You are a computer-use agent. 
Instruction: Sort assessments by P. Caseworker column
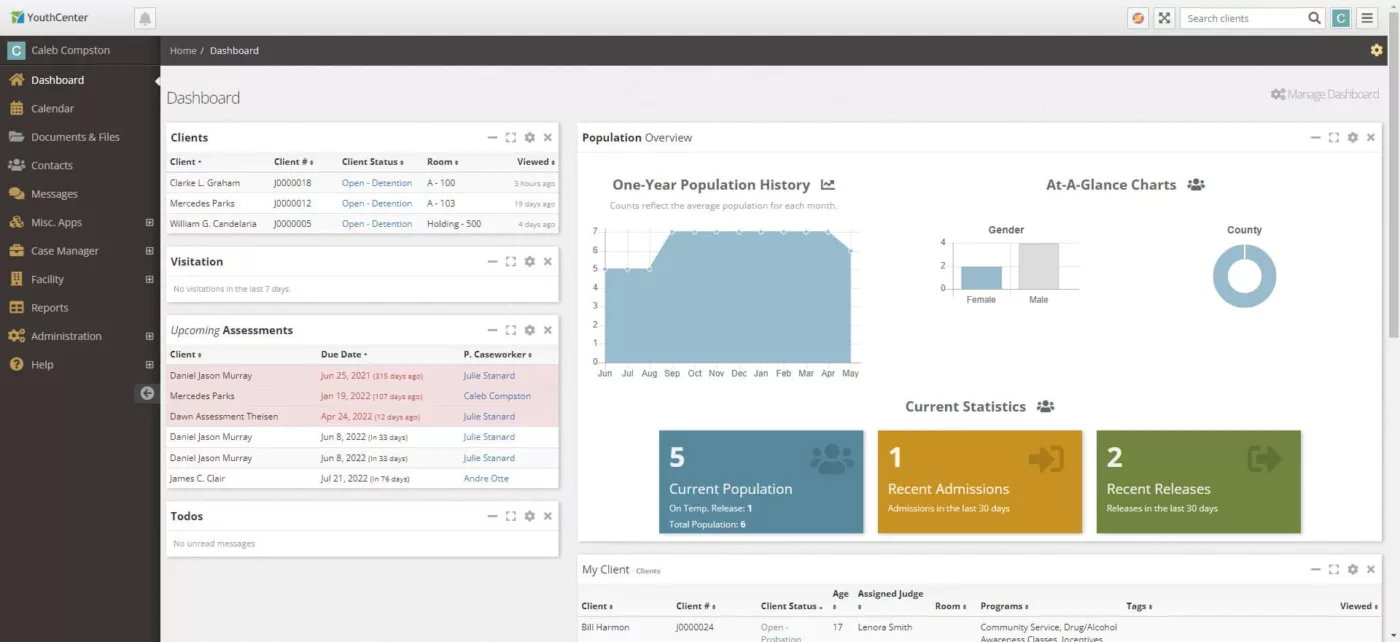click(498, 354)
